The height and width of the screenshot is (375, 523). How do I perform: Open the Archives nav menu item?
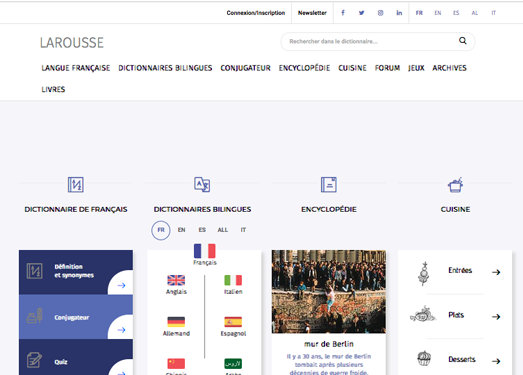[x=449, y=68]
